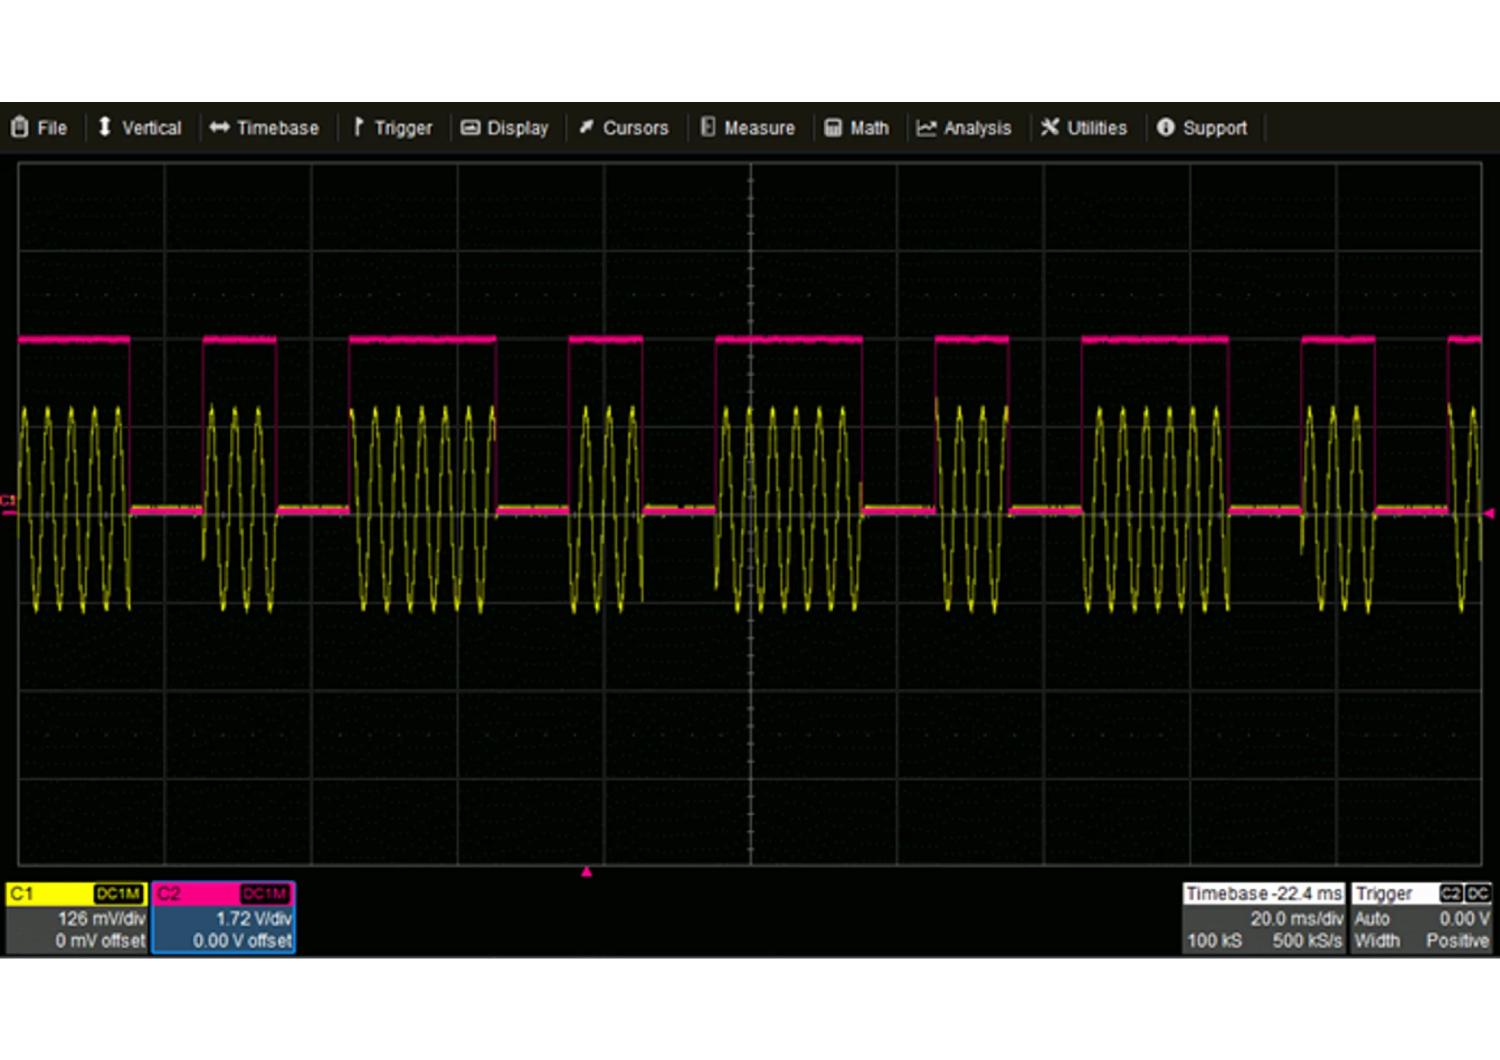This screenshot has height=1060, width=1500.
Task: Click the pink trigger delay marker below grid
Action: (x=587, y=872)
